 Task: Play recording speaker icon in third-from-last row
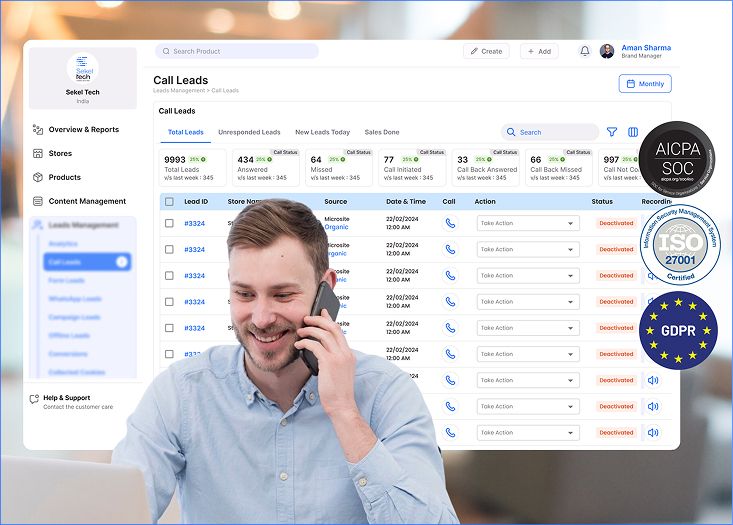click(653, 380)
